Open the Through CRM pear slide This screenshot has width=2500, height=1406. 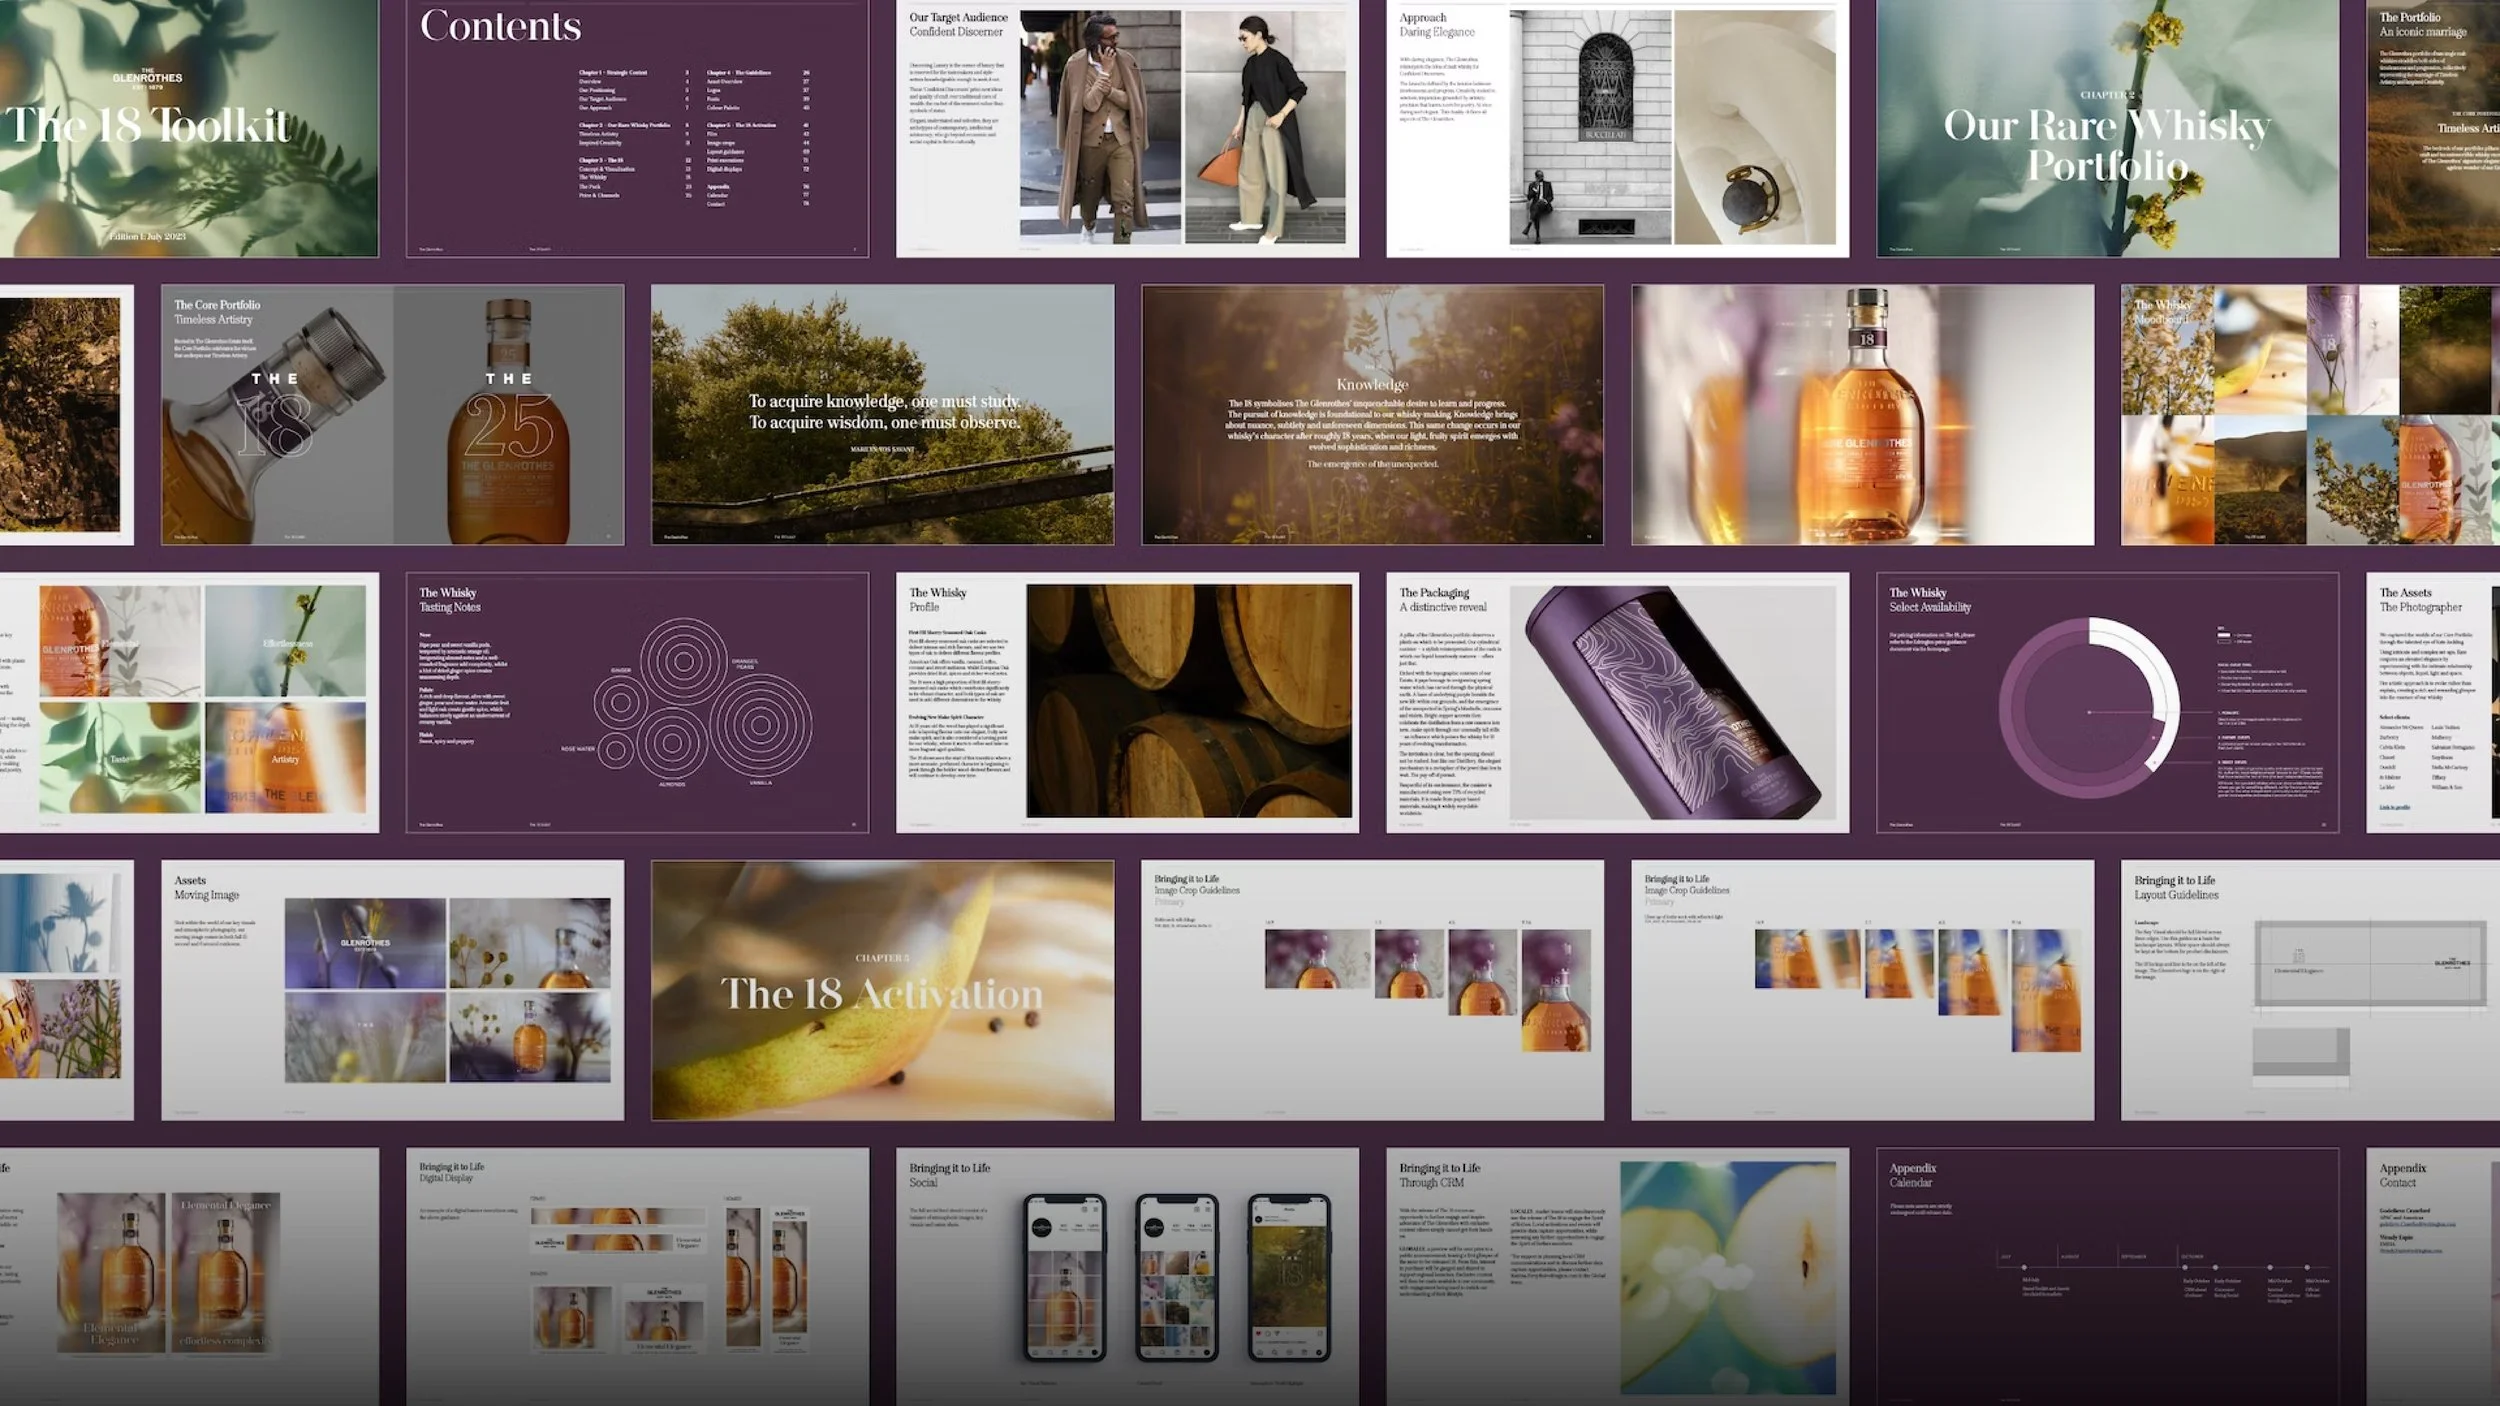click(x=1617, y=1276)
